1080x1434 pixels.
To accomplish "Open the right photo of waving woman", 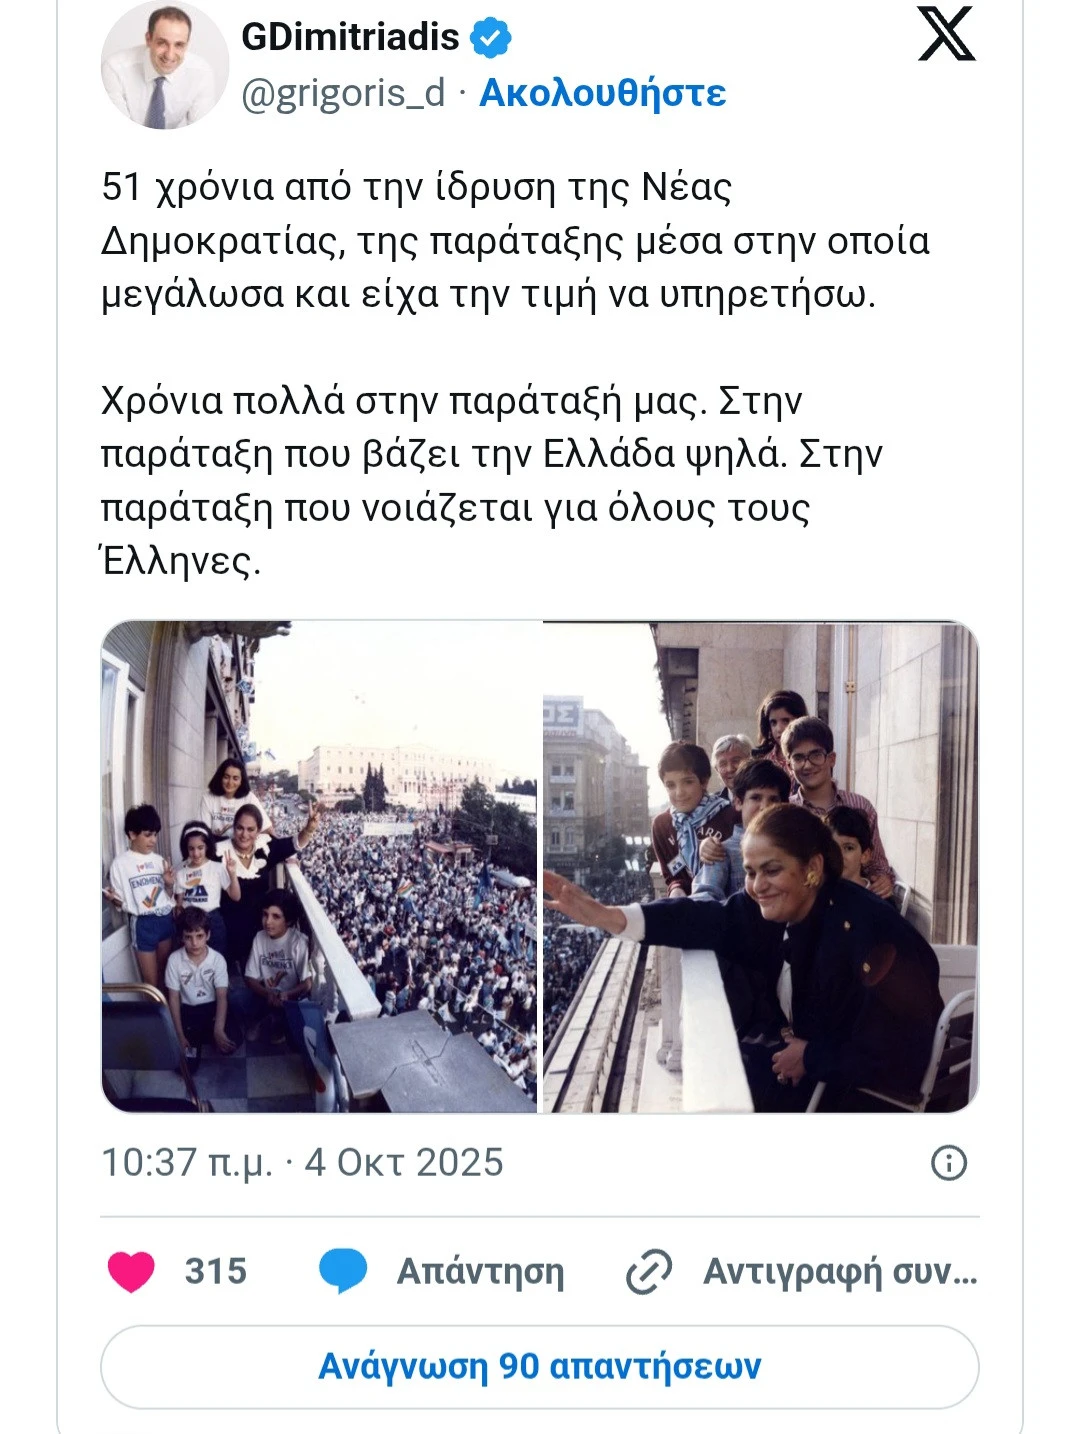I will 760,866.
